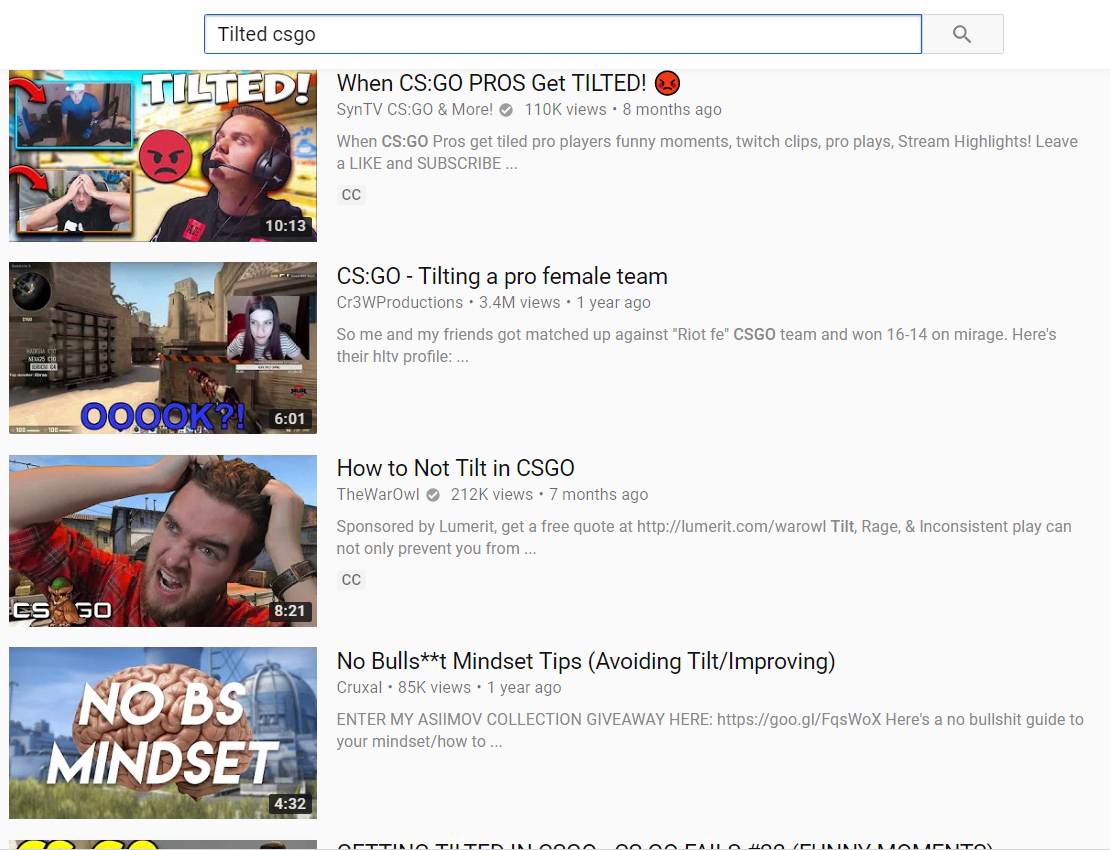Viewport: 1110px width, 850px height.
Task: Open 'No Bulls**t Mindset Tips' video title
Action: click(586, 661)
